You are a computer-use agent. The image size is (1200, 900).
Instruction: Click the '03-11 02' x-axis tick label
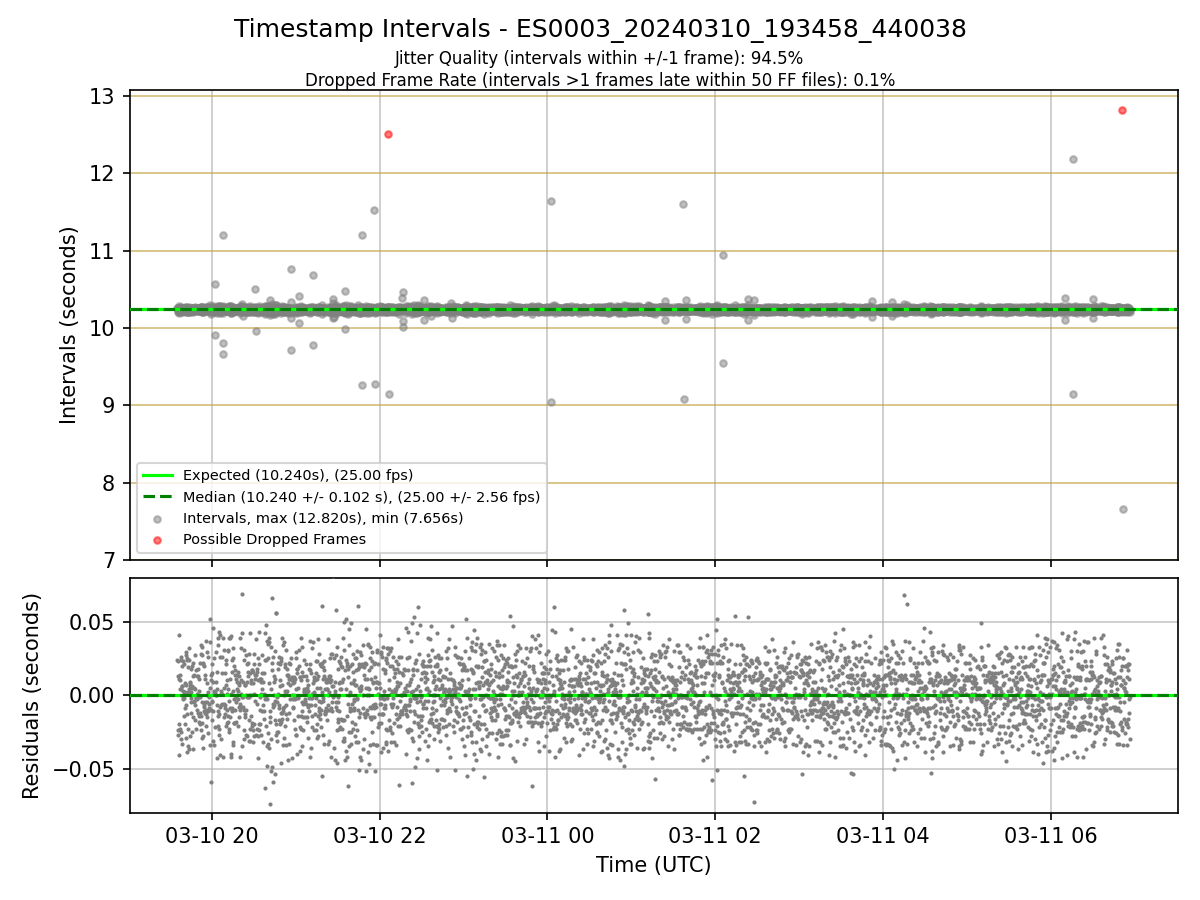[714, 834]
